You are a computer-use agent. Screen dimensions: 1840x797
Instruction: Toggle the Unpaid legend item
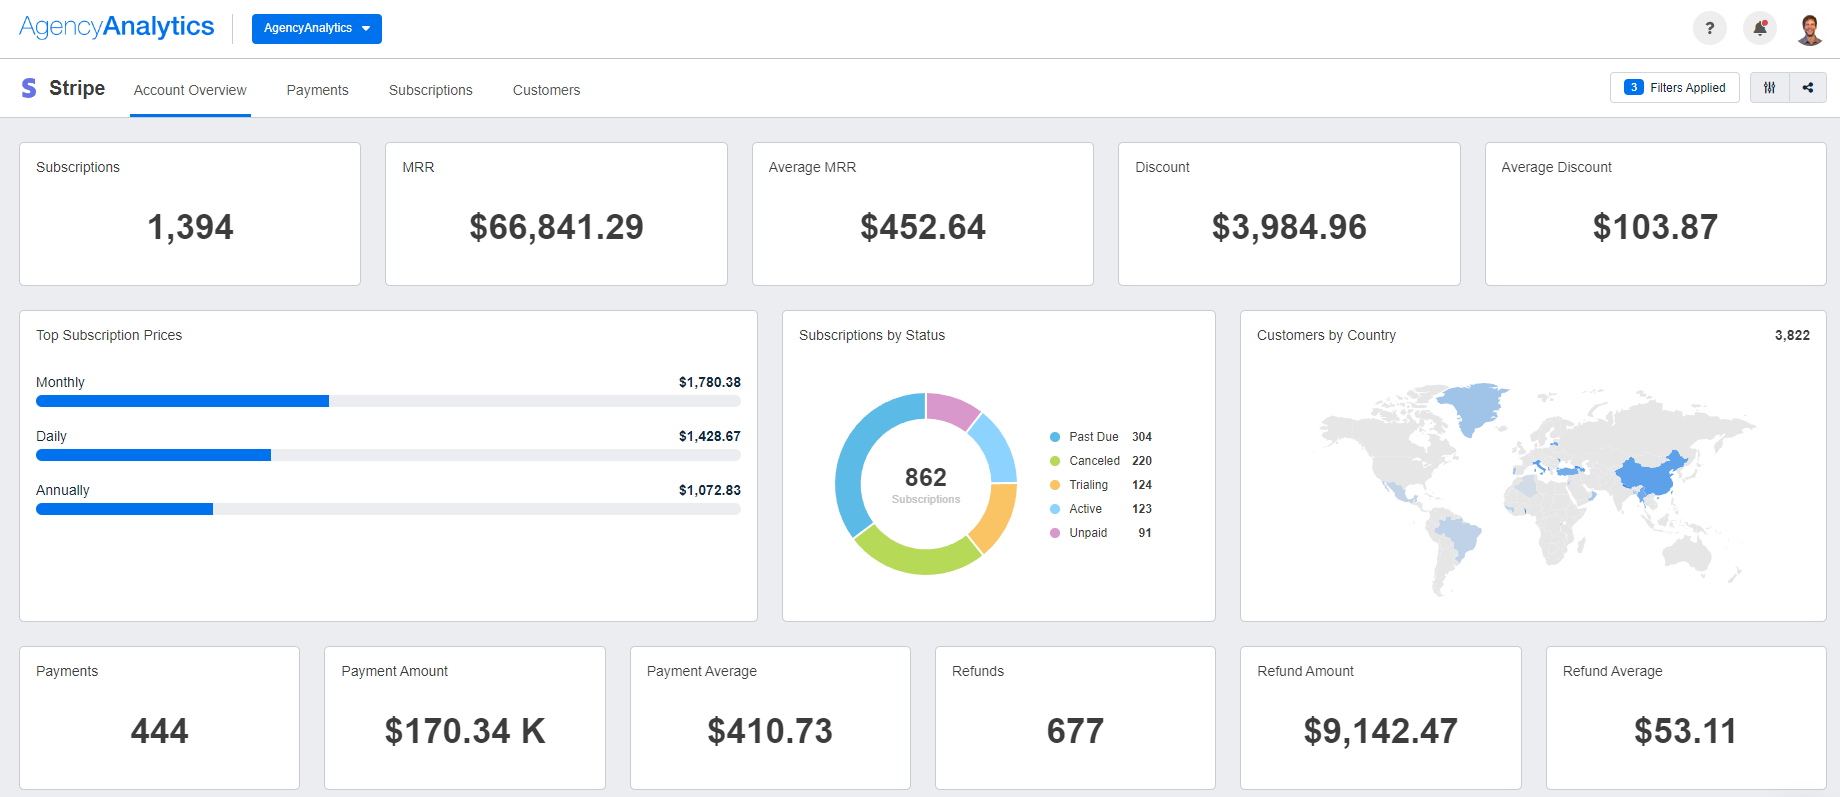[1088, 533]
